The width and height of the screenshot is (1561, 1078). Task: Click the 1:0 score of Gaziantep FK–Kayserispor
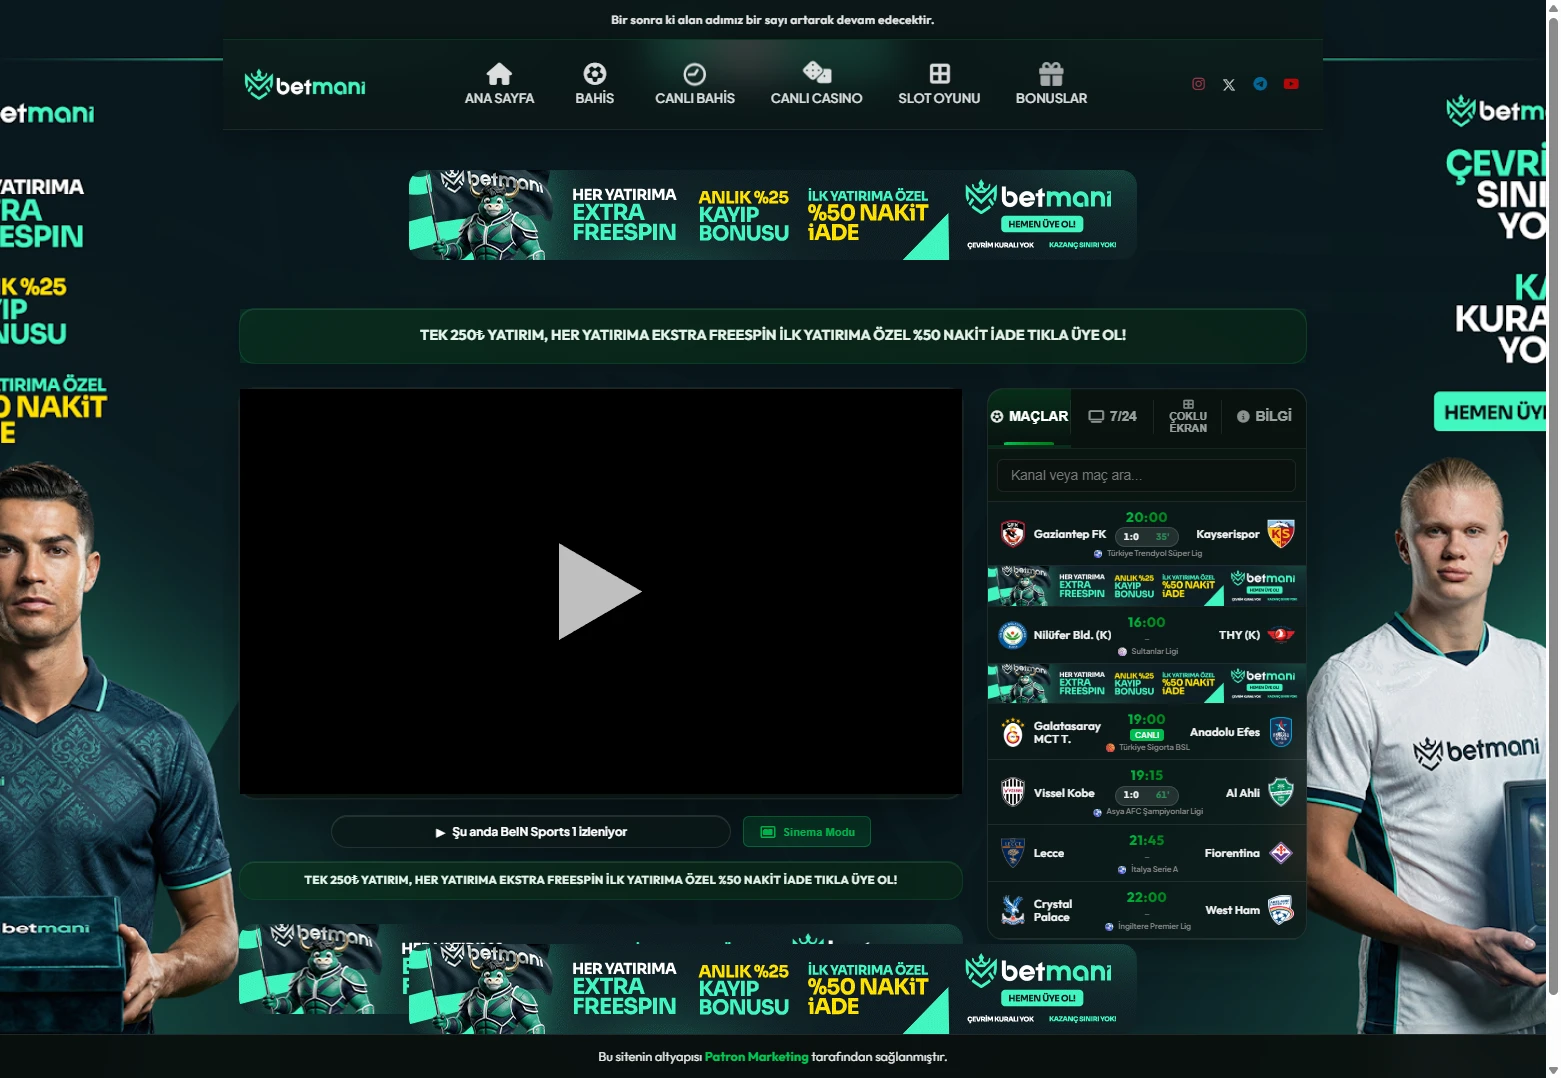(1131, 537)
